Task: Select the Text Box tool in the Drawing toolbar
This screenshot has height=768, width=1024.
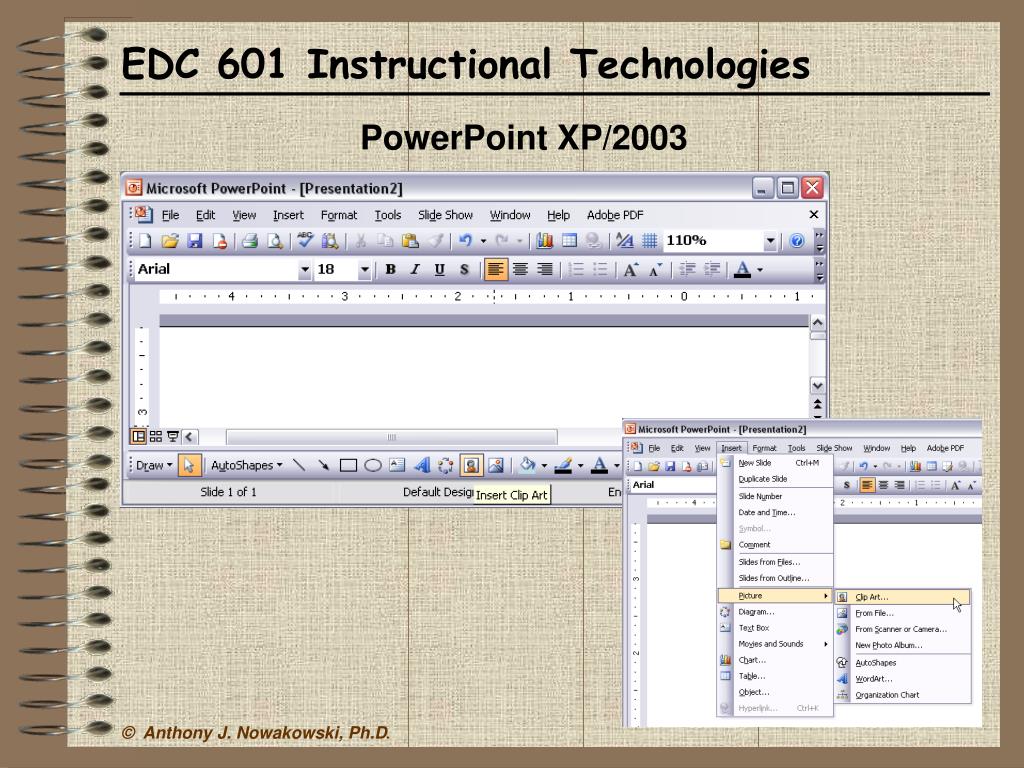Action: (x=397, y=465)
